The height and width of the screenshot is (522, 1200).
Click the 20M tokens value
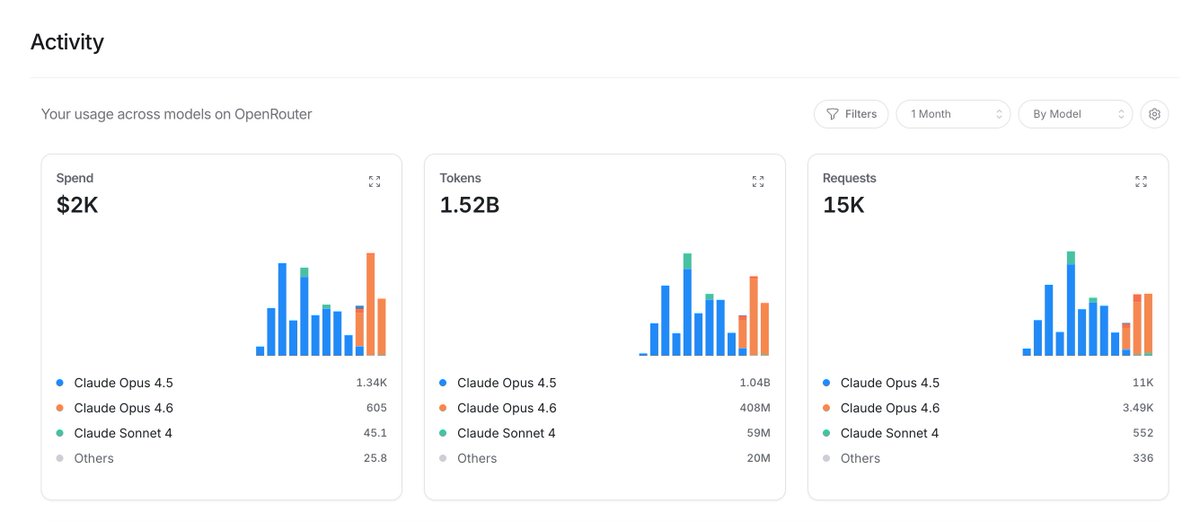(x=759, y=458)
